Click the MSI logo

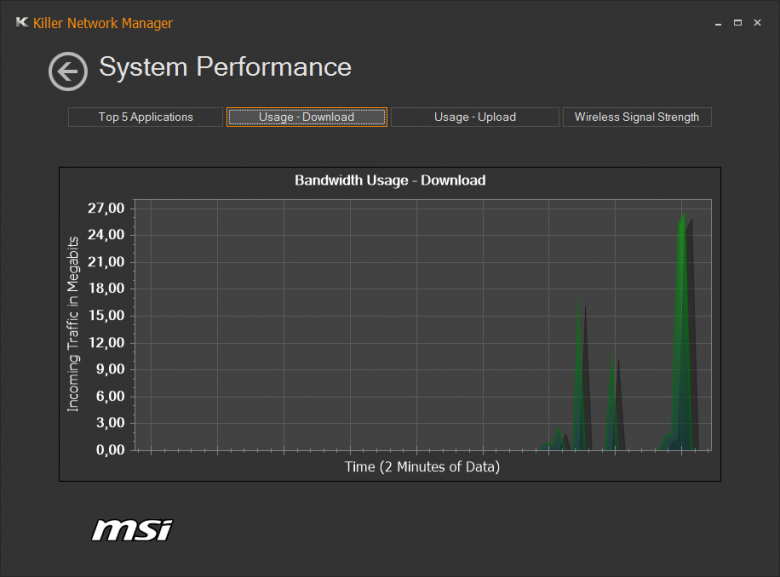click(132, 530)
